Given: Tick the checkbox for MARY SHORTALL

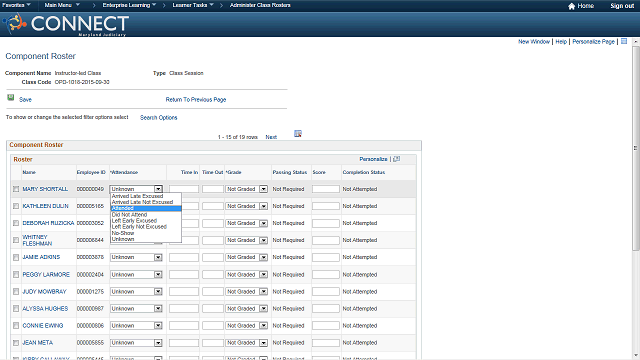Looking at the screenshot, I should pyautogui.click(x=16, y=189).
